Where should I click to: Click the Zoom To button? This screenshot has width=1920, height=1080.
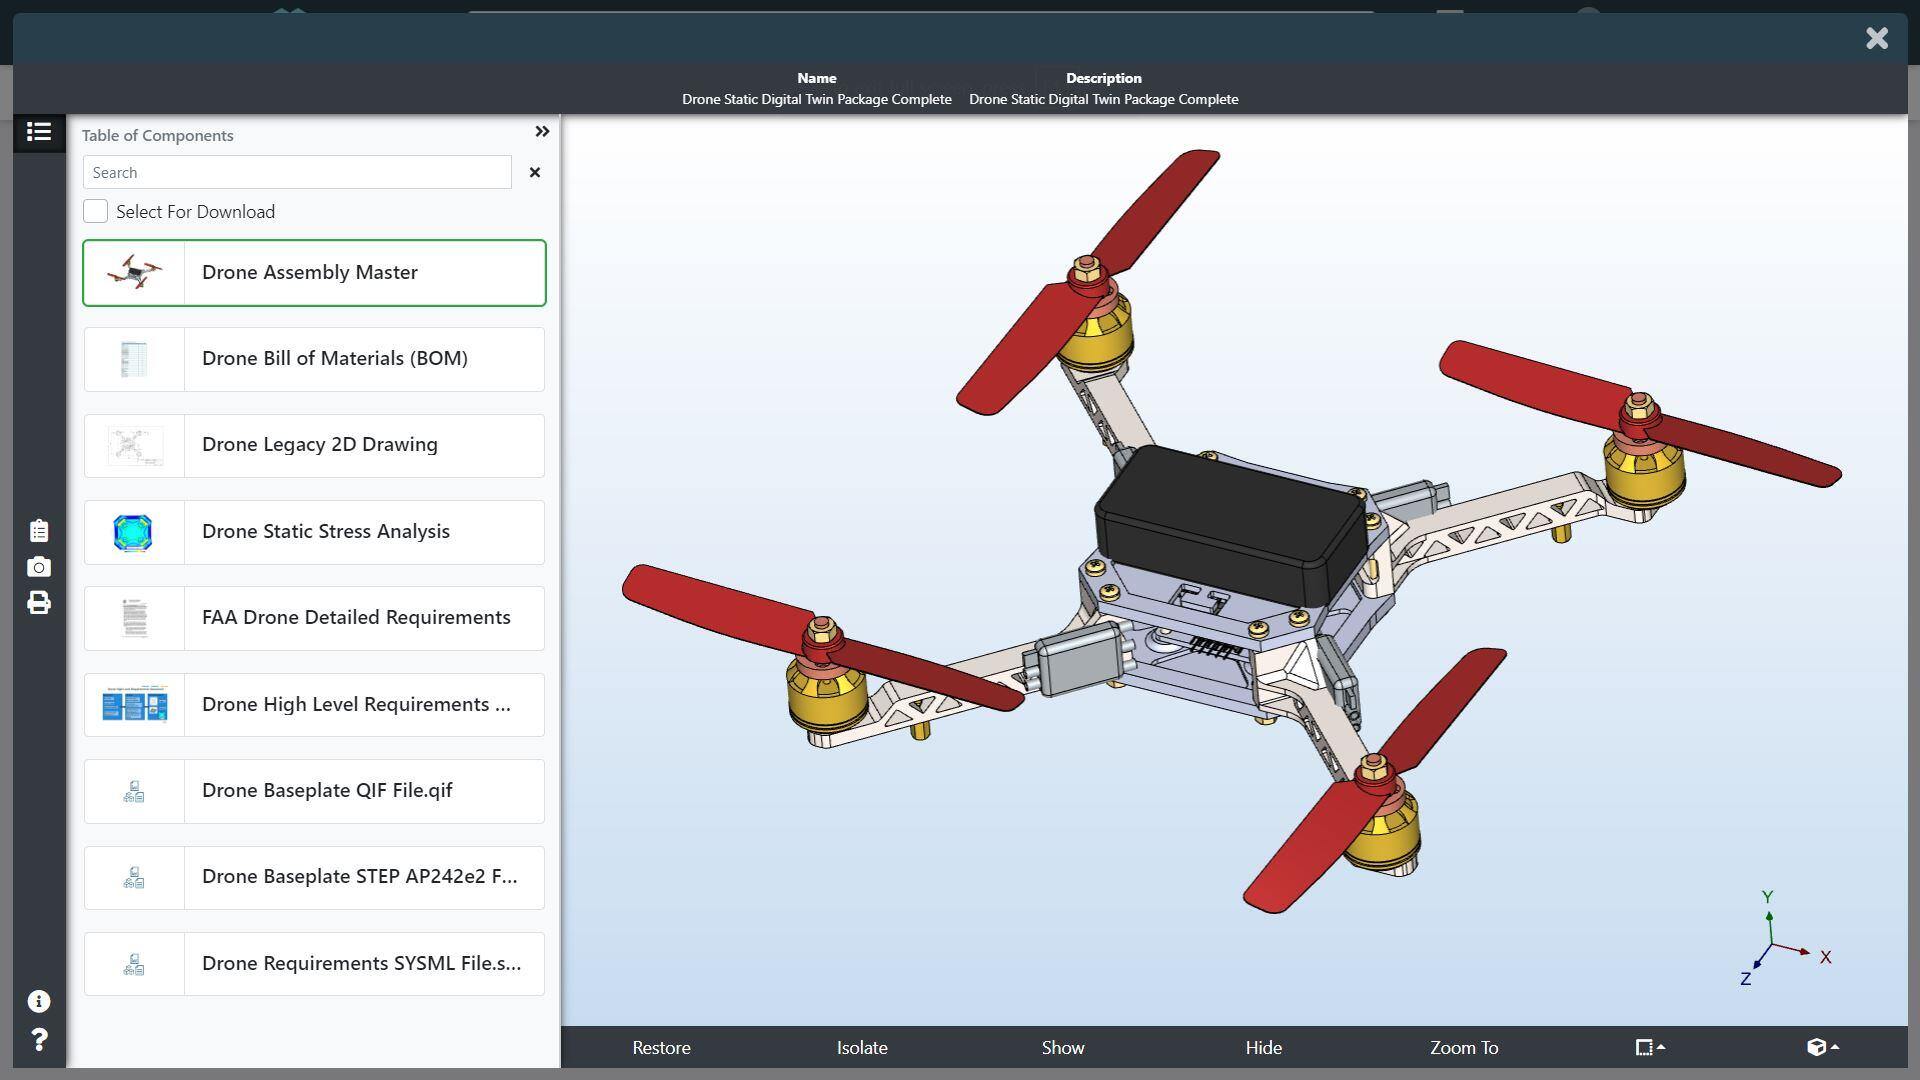(1464, 1047)
